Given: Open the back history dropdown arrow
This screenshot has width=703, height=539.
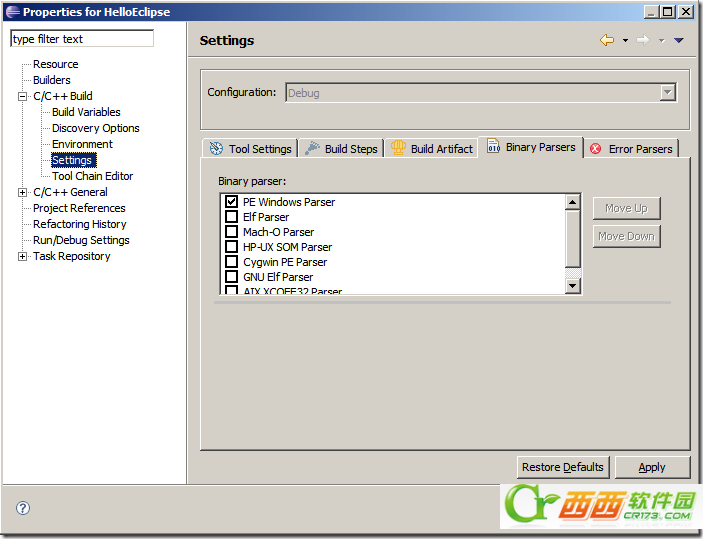Looking at the screenshot, I should [x=625, y=40].
